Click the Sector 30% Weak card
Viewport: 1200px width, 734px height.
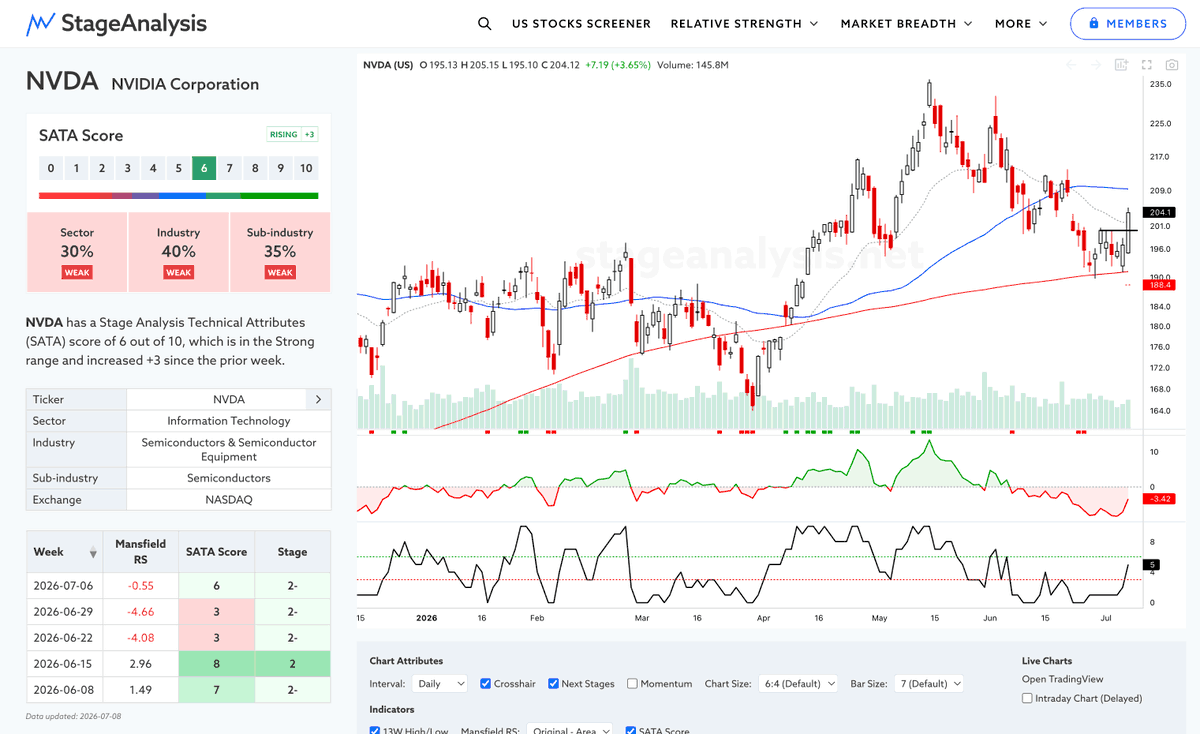tap(77, 252)
